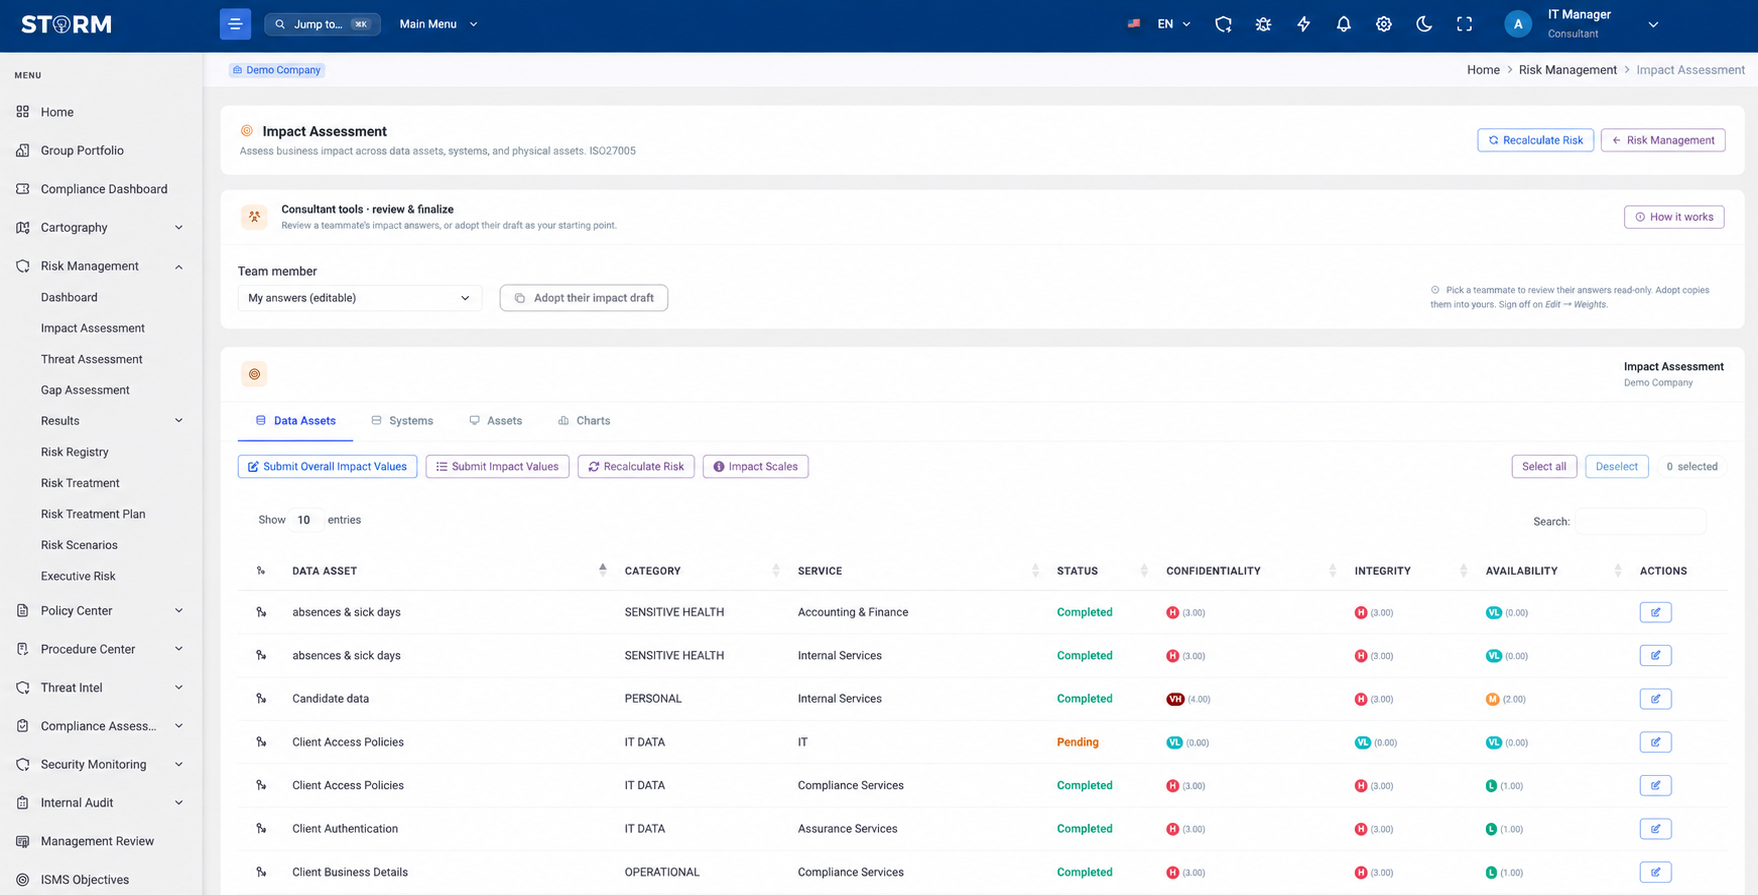The height and width of the screenshot is (895, 1758).
Task: Toggle the sidebar hamburger menu button
Action: pos(235,24)
